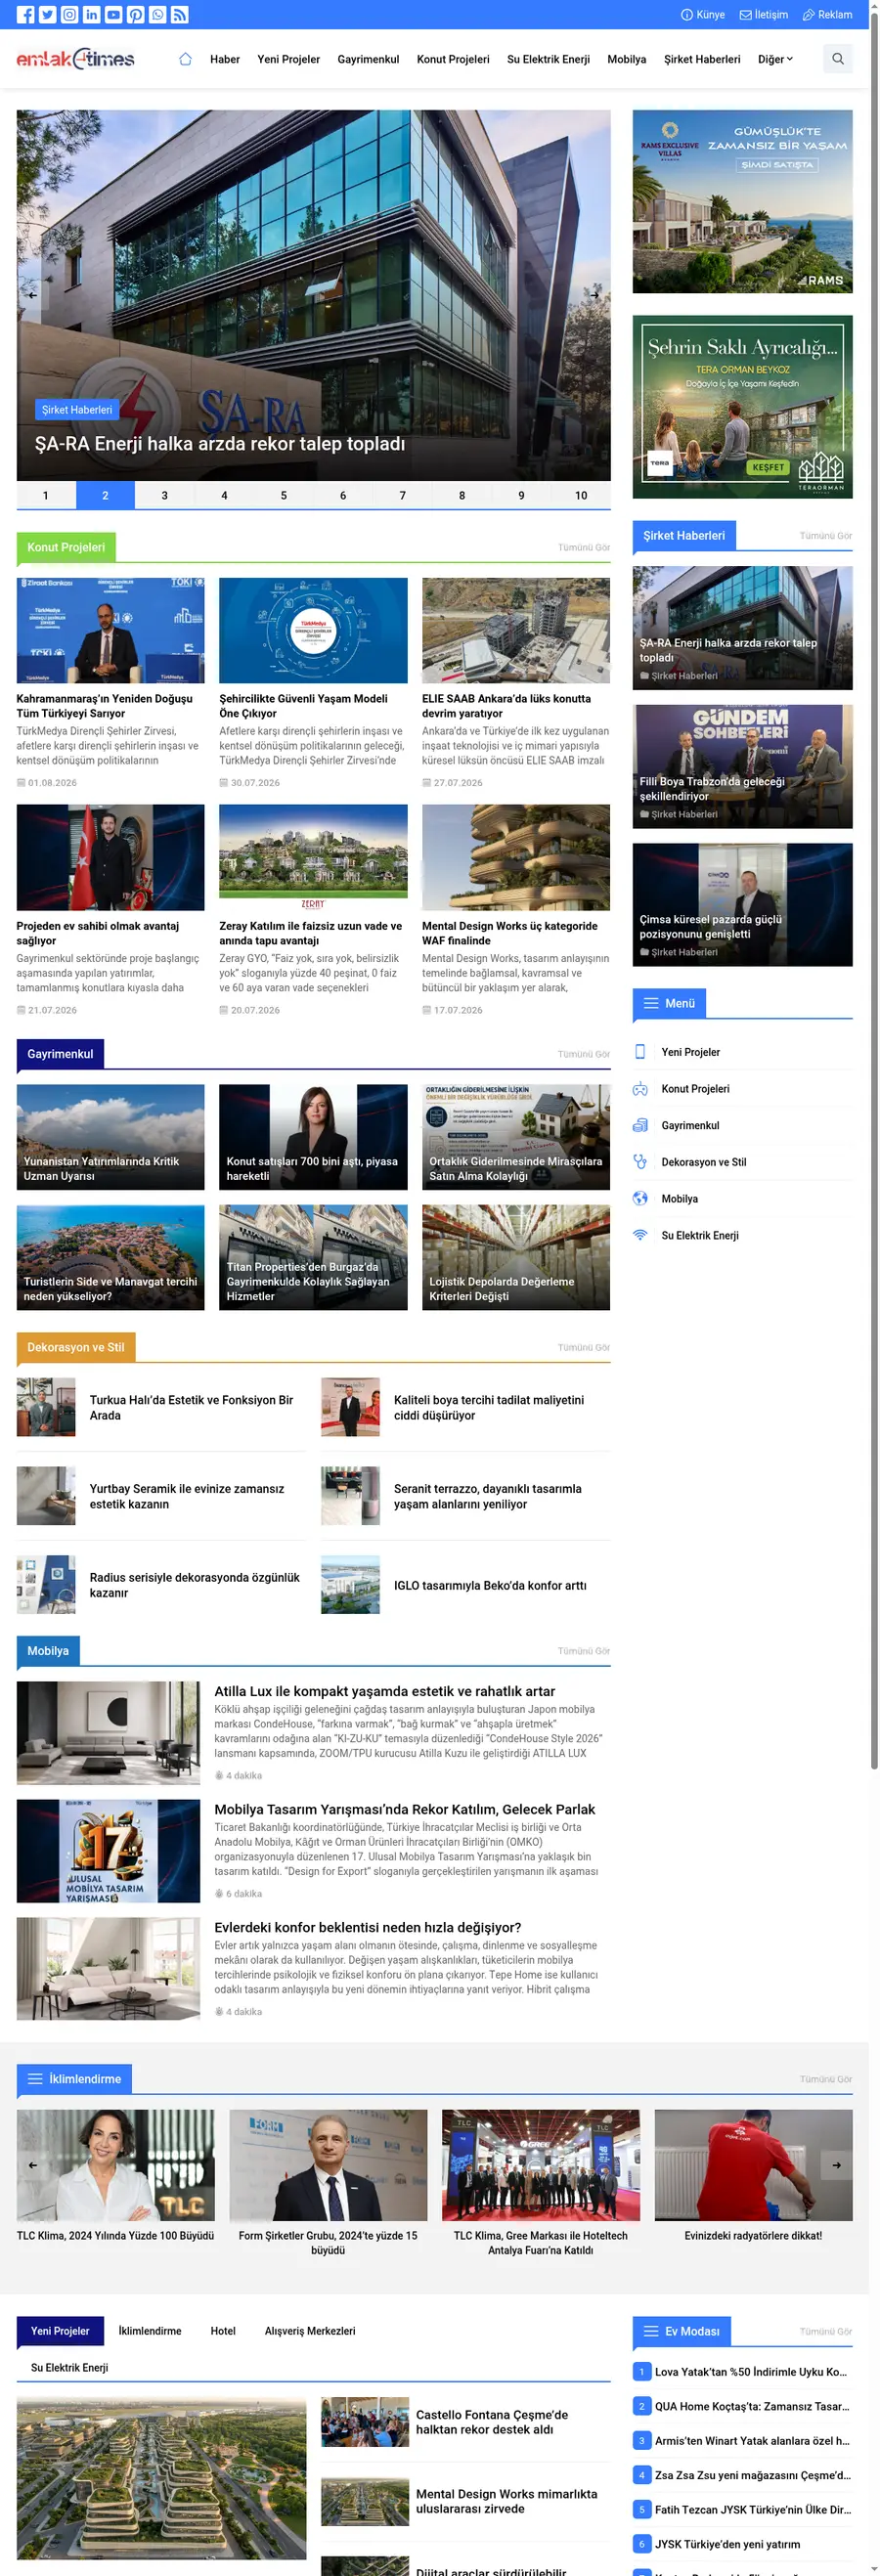880x2576 pixels.
Task: Click Tümünü Gör in Gayrimenkul section
Action: [584, 1054]
